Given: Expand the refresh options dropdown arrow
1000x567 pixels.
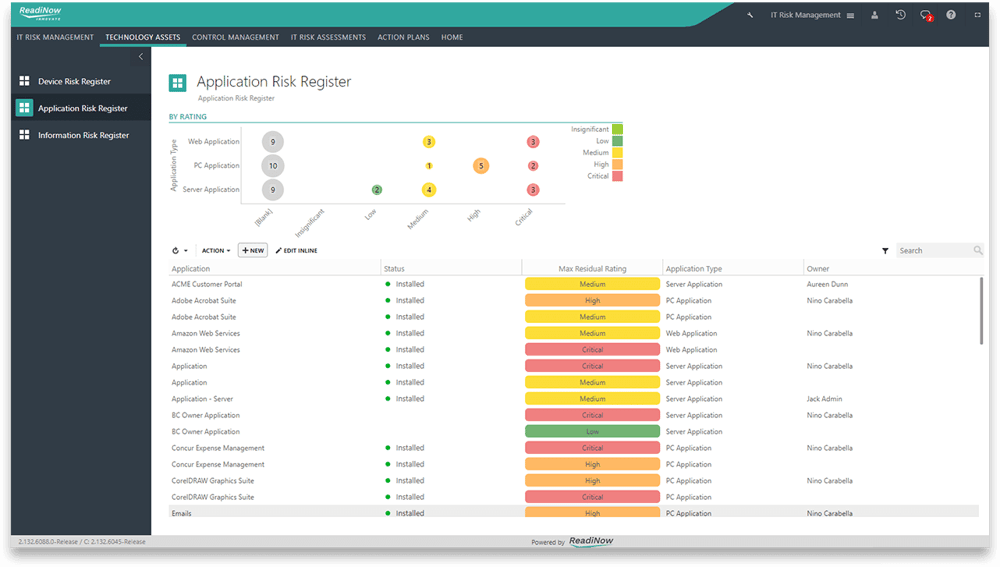Looking at the screenshot, I should coord(186,251).
